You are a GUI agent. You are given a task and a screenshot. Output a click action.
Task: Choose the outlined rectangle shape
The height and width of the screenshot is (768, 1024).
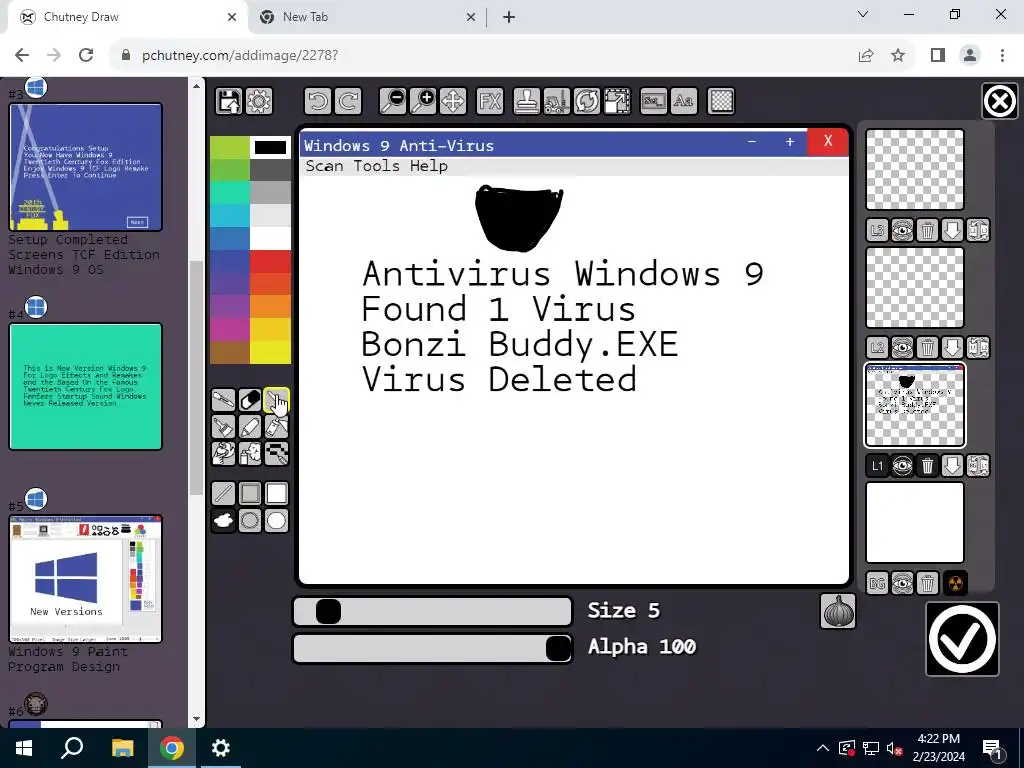coord(250,494)
